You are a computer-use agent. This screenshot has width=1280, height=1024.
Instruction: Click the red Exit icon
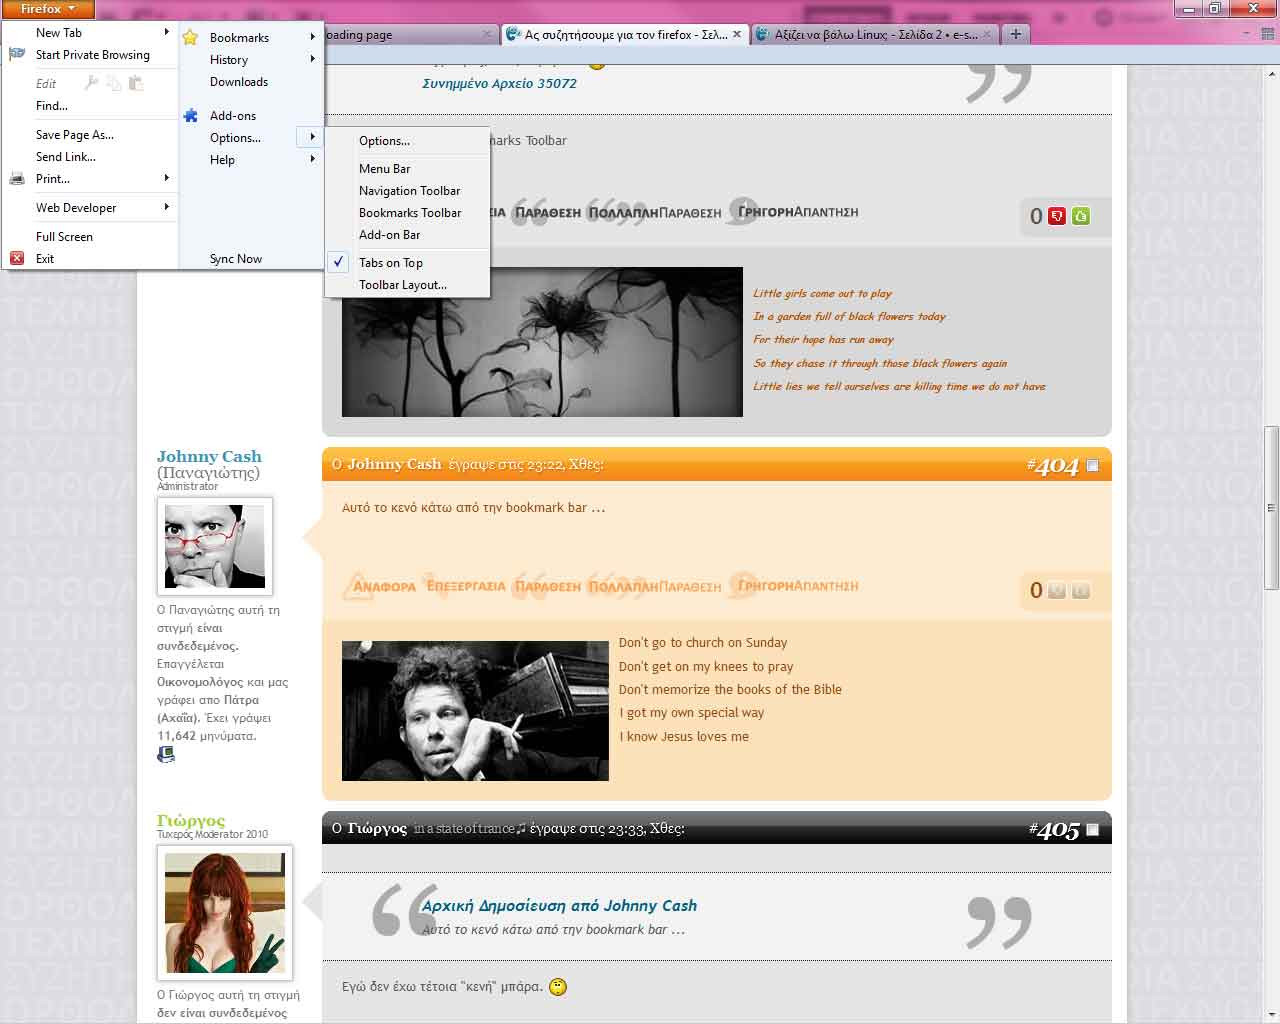click(17, 258)
